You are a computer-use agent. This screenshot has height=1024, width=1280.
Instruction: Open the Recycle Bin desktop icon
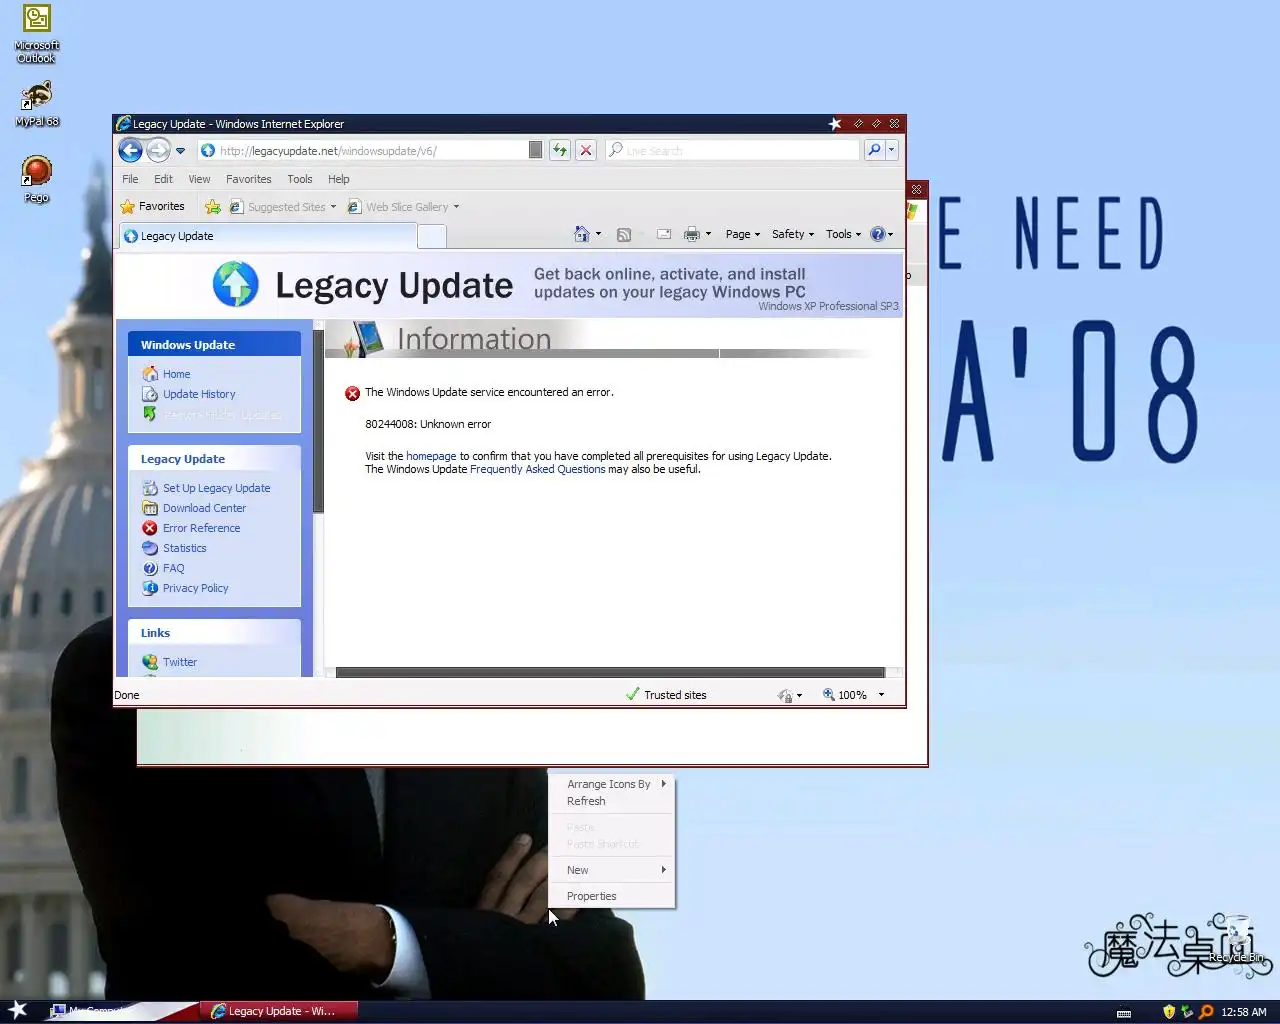1238,939
